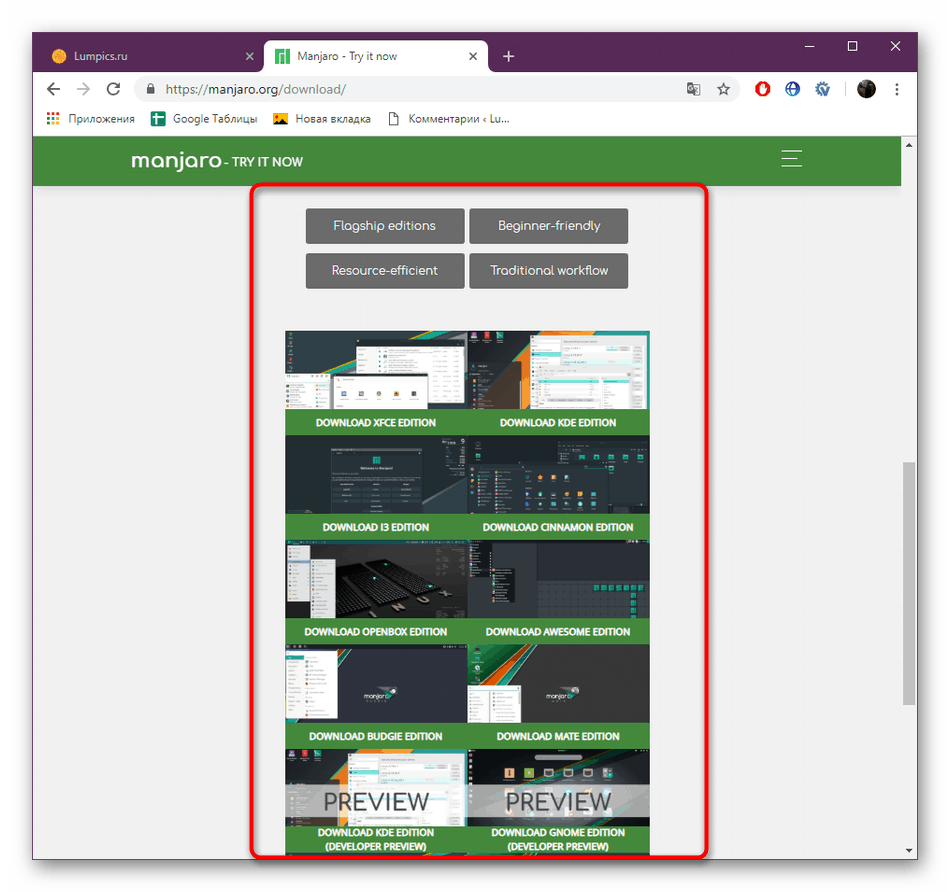Click Download GNOME Edition (Developer Preview)
The width and height of the screenshot is (950, 892).
click(x=558, y=840)
